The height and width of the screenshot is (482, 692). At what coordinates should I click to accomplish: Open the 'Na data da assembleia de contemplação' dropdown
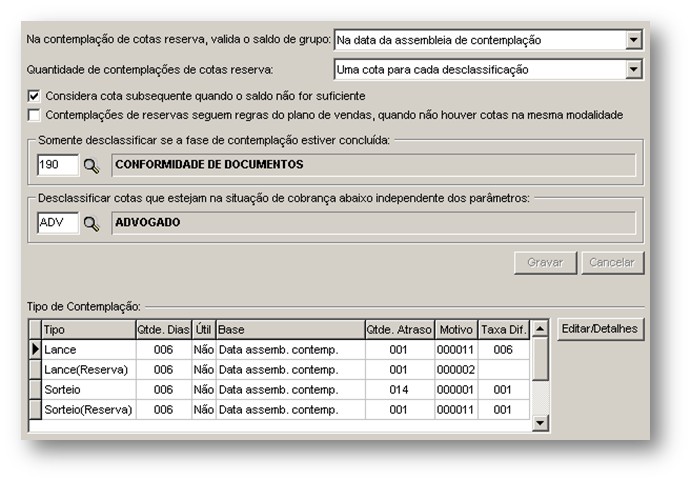point(633,40)
